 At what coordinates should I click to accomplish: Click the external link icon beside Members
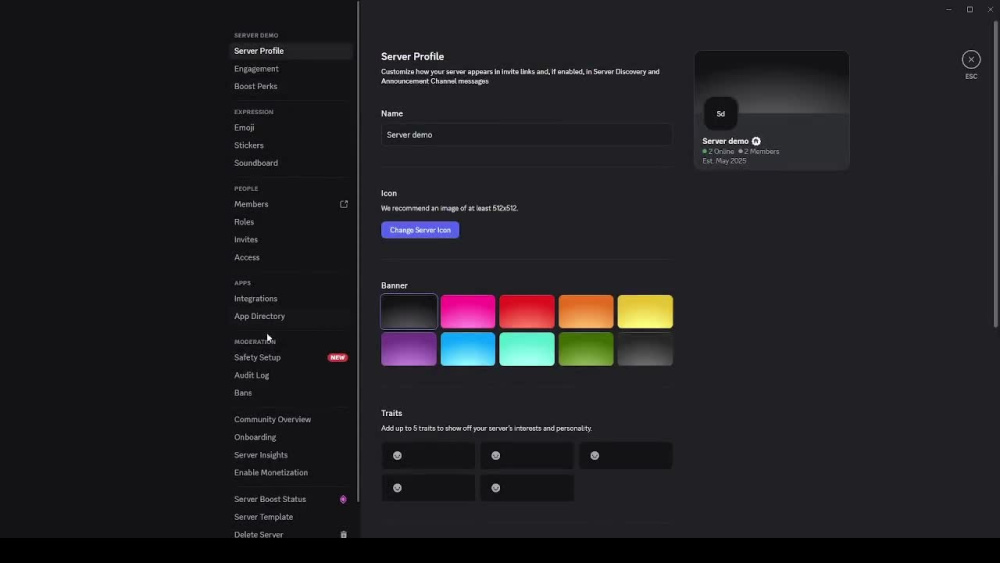344,204
